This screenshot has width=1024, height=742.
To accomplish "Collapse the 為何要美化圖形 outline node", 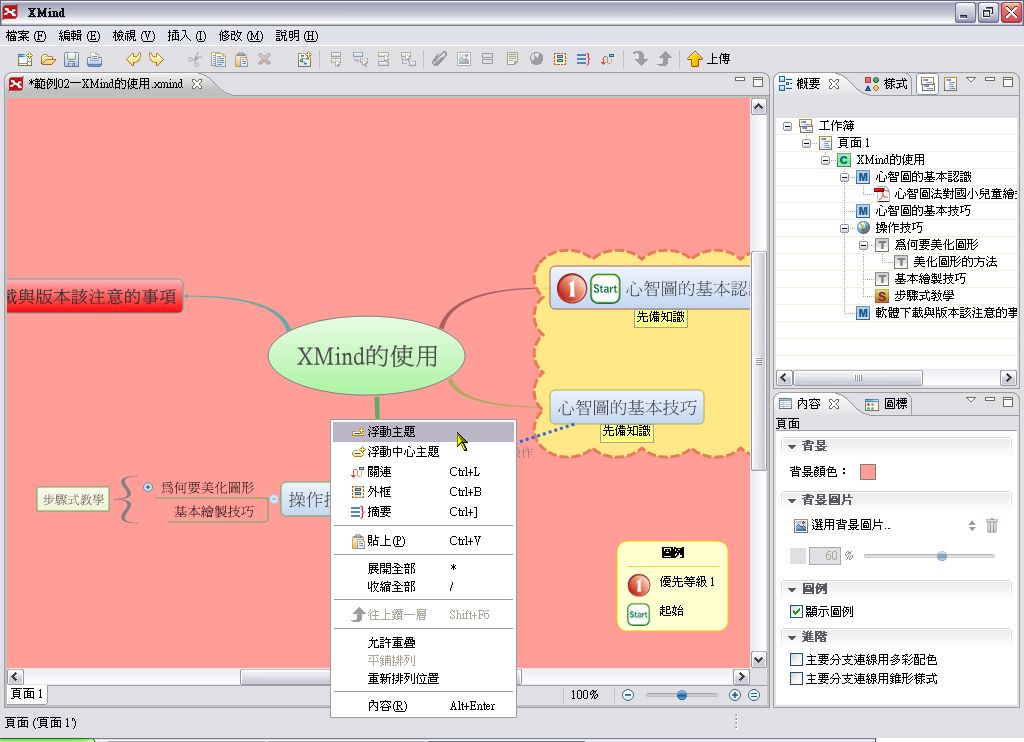I will [863, 245].
